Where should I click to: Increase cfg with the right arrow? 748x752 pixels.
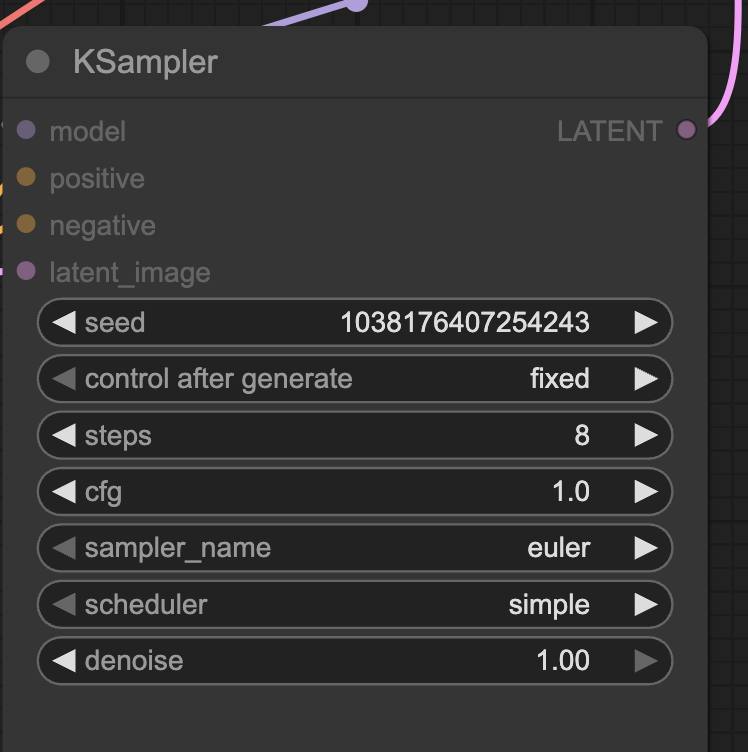646,492
